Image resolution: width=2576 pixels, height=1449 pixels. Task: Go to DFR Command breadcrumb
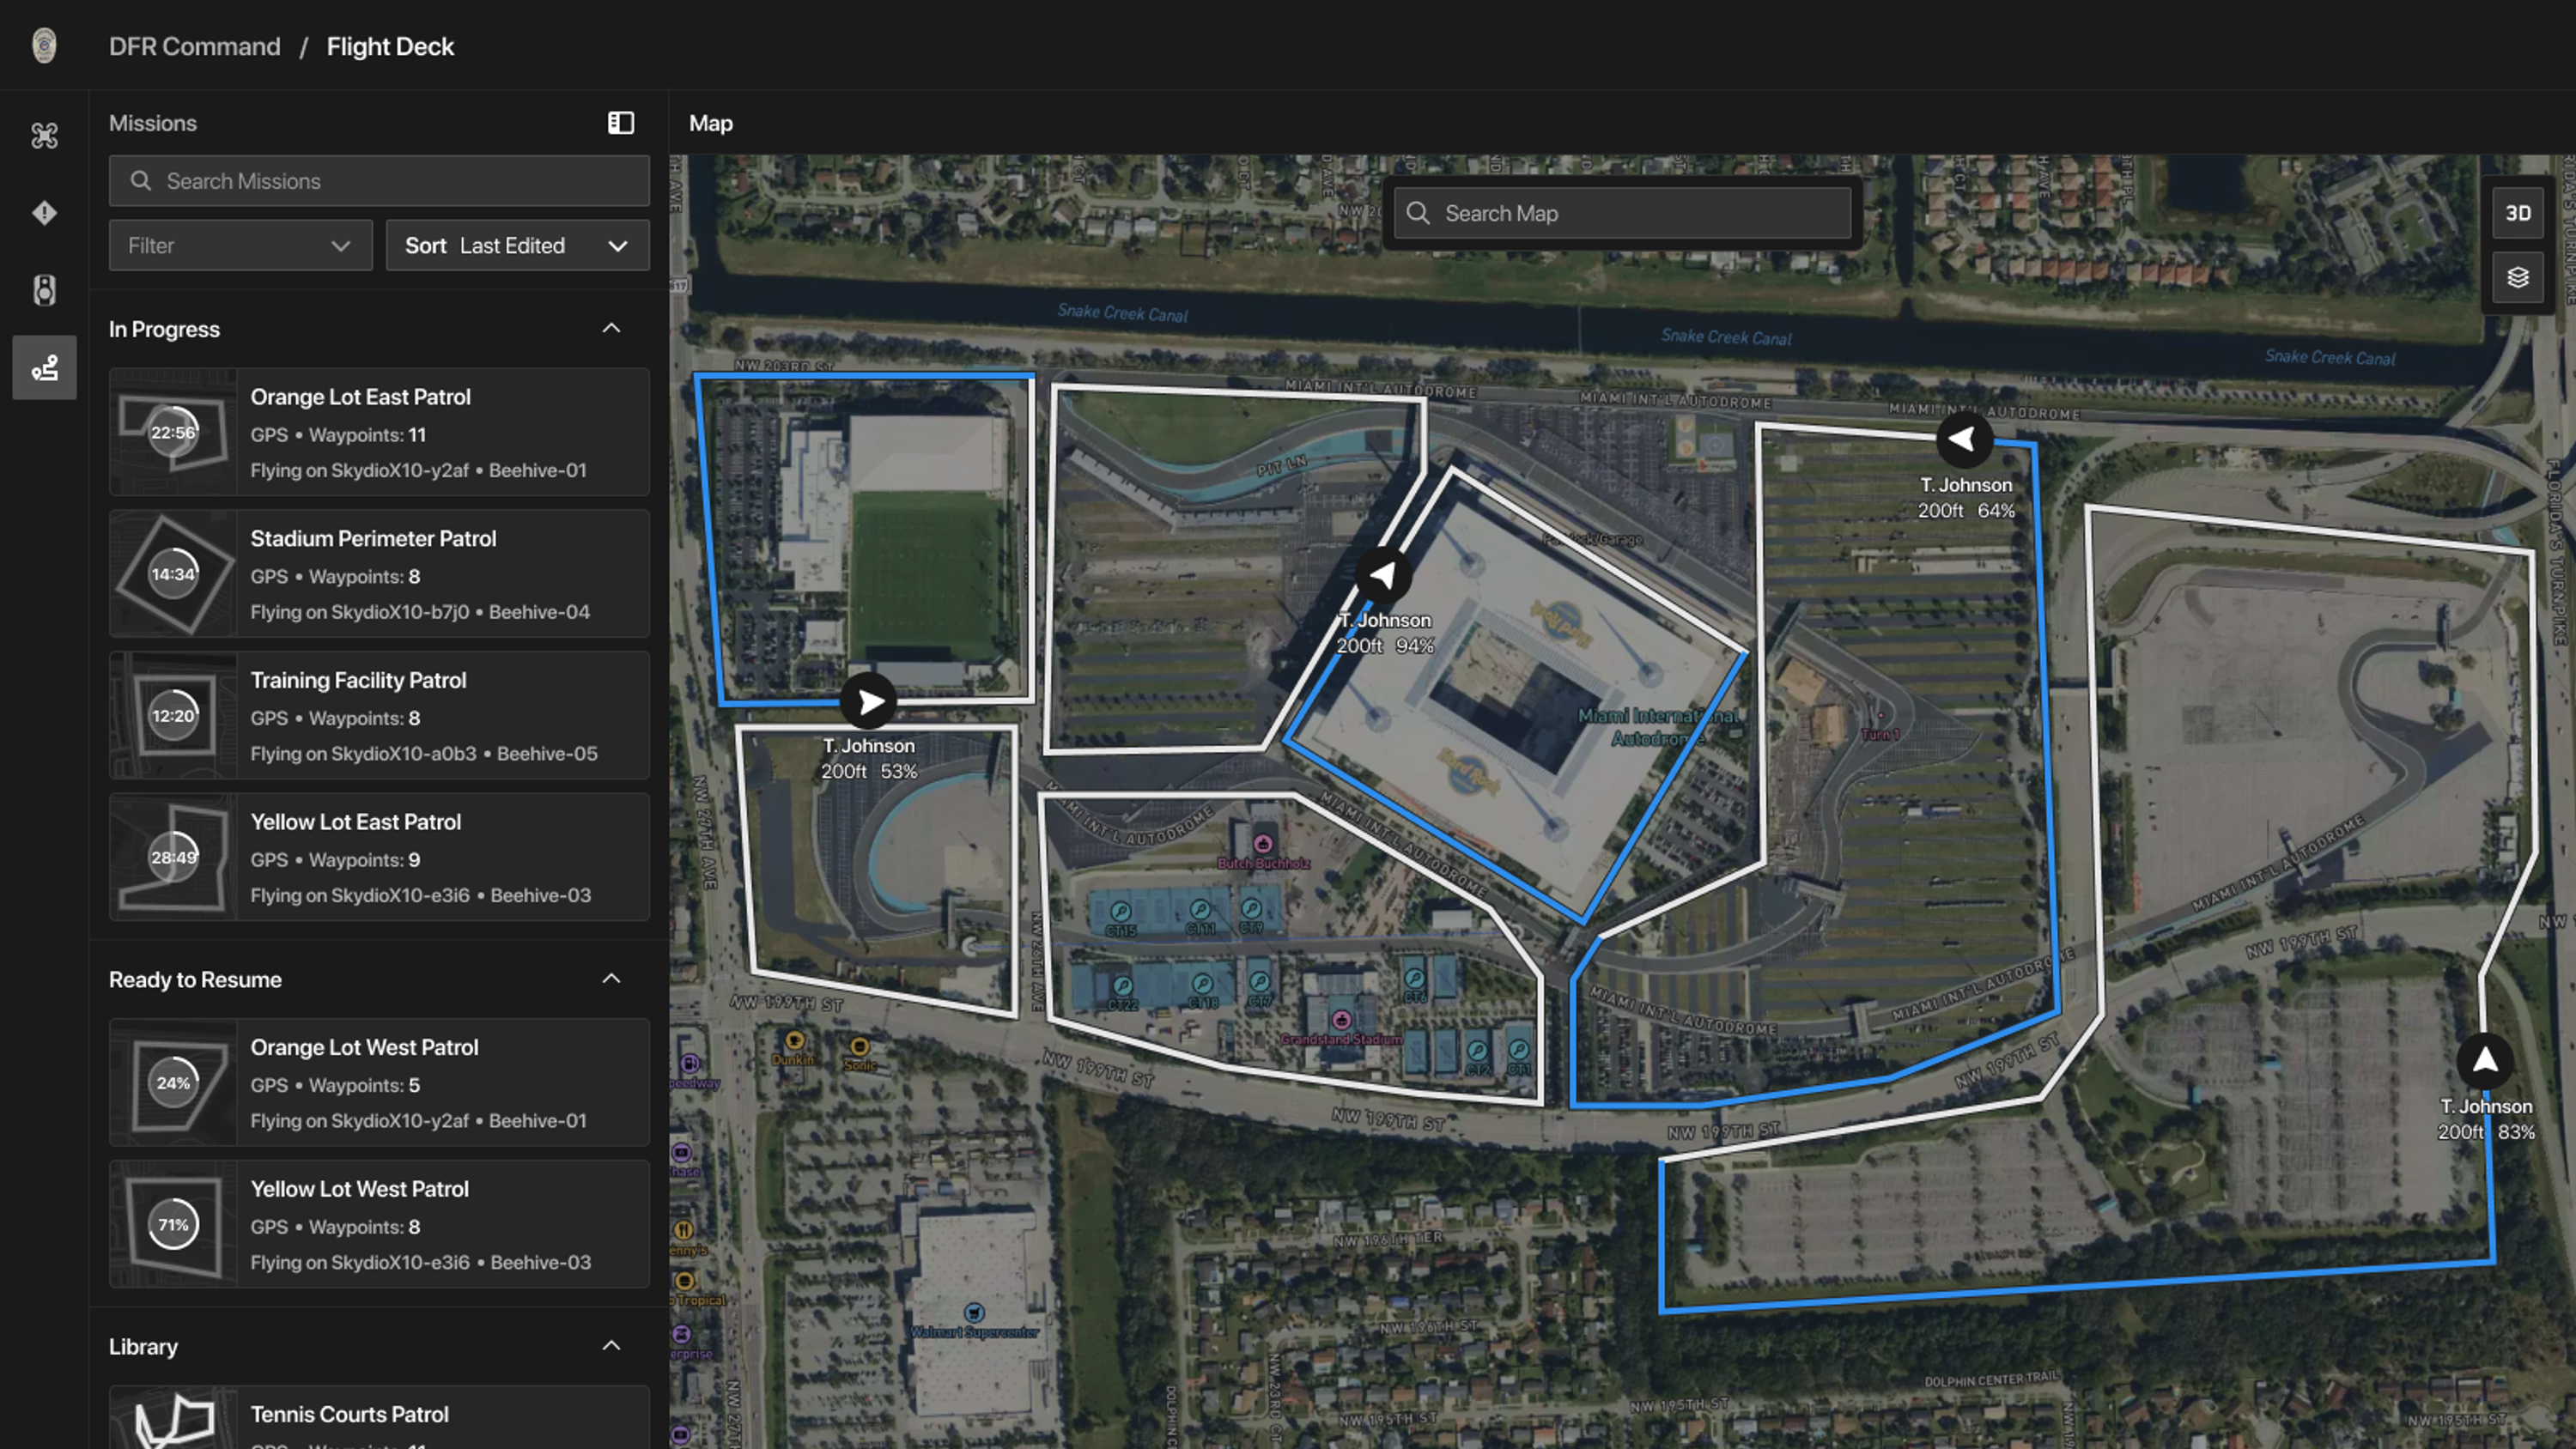coord(194,46)
